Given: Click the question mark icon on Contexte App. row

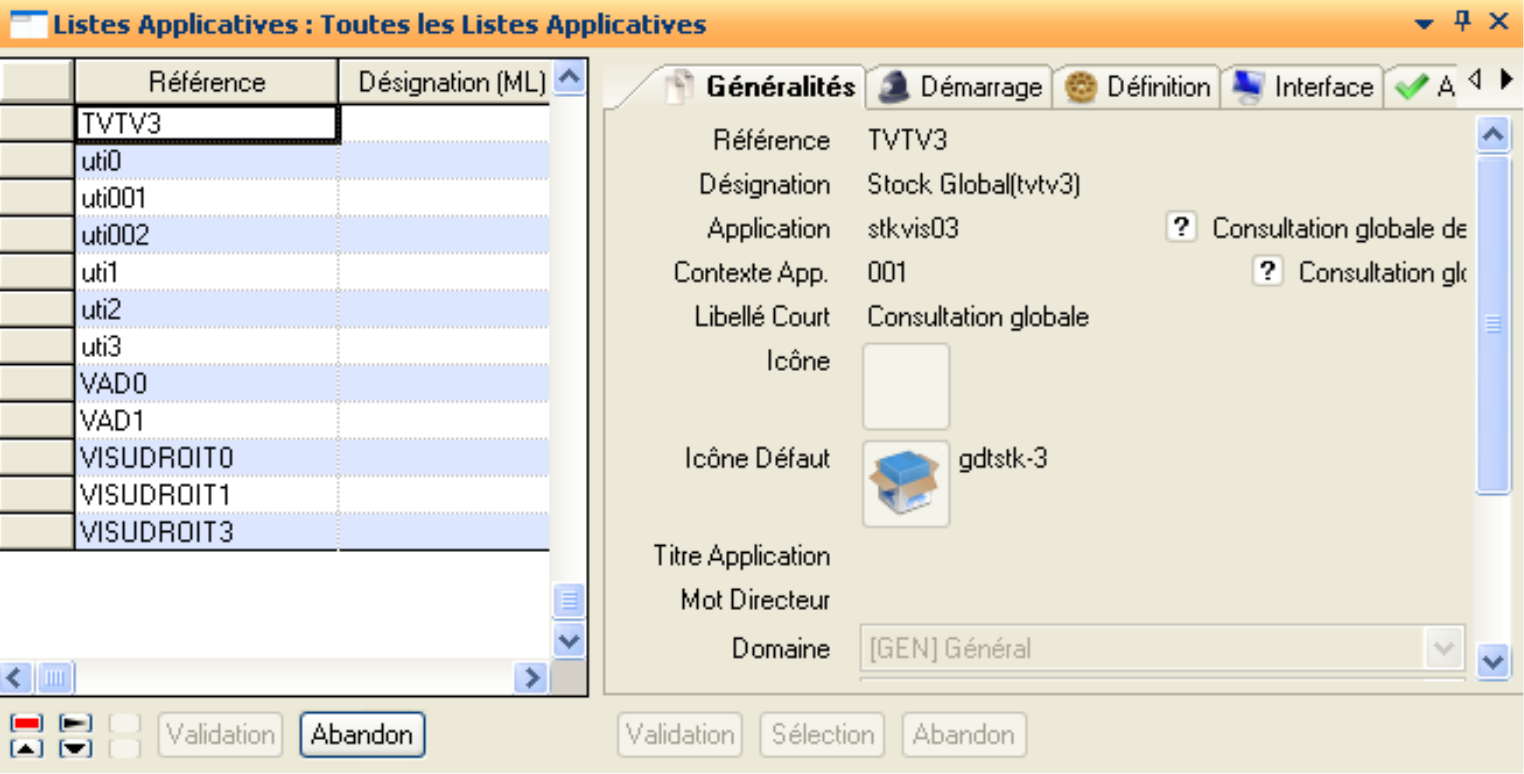Looking at the screenshot, I should point(1267,272).
